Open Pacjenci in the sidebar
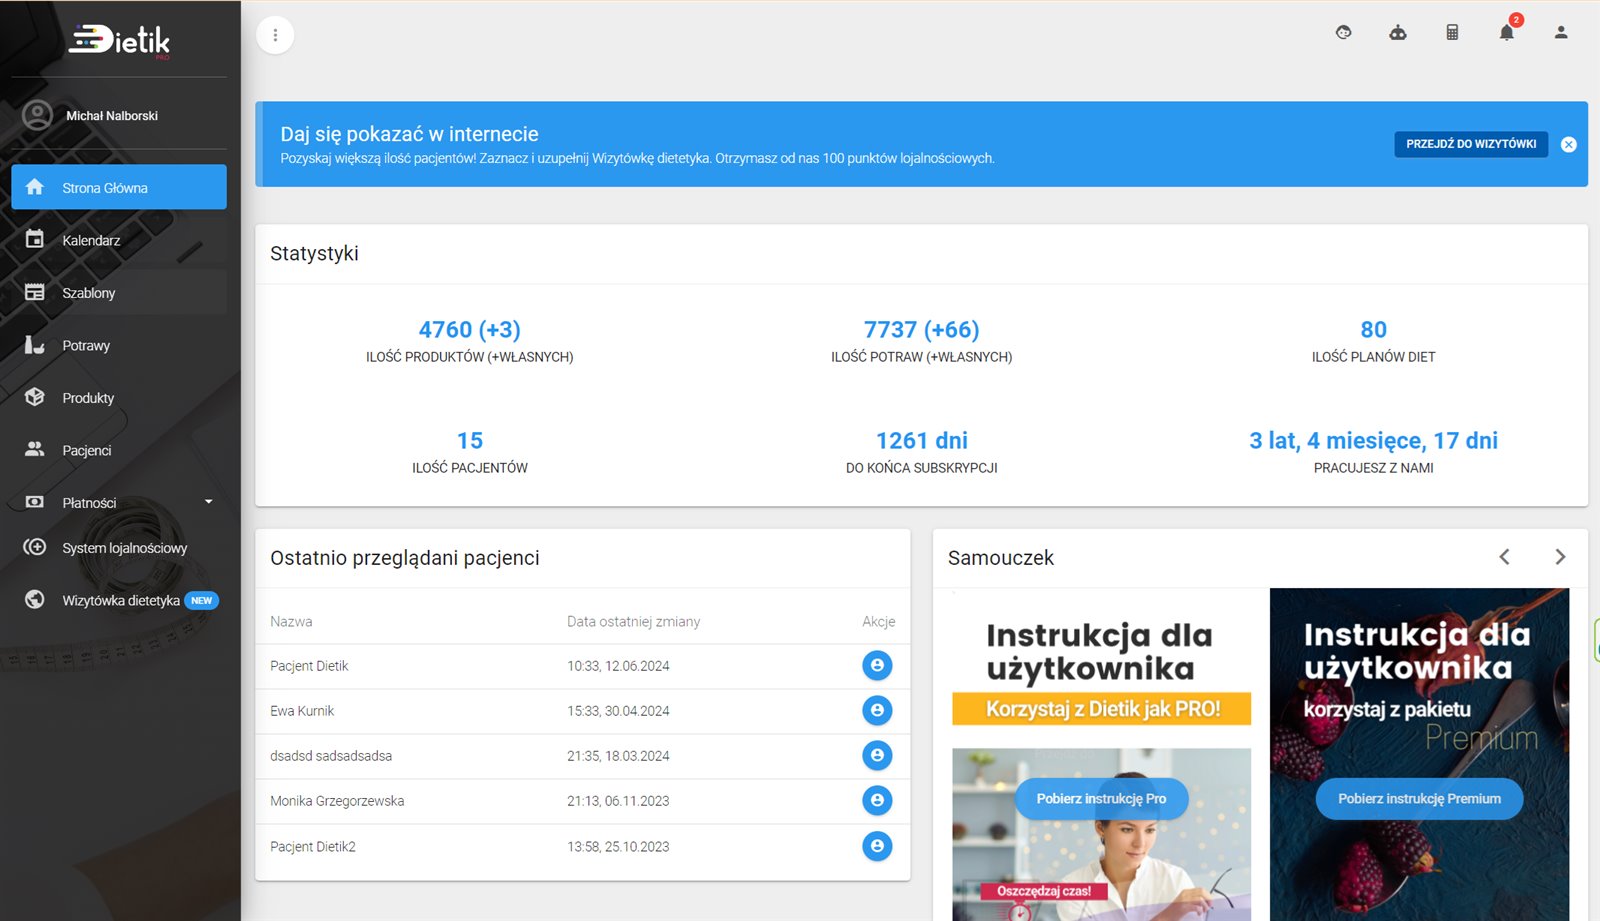 (87, 450)
